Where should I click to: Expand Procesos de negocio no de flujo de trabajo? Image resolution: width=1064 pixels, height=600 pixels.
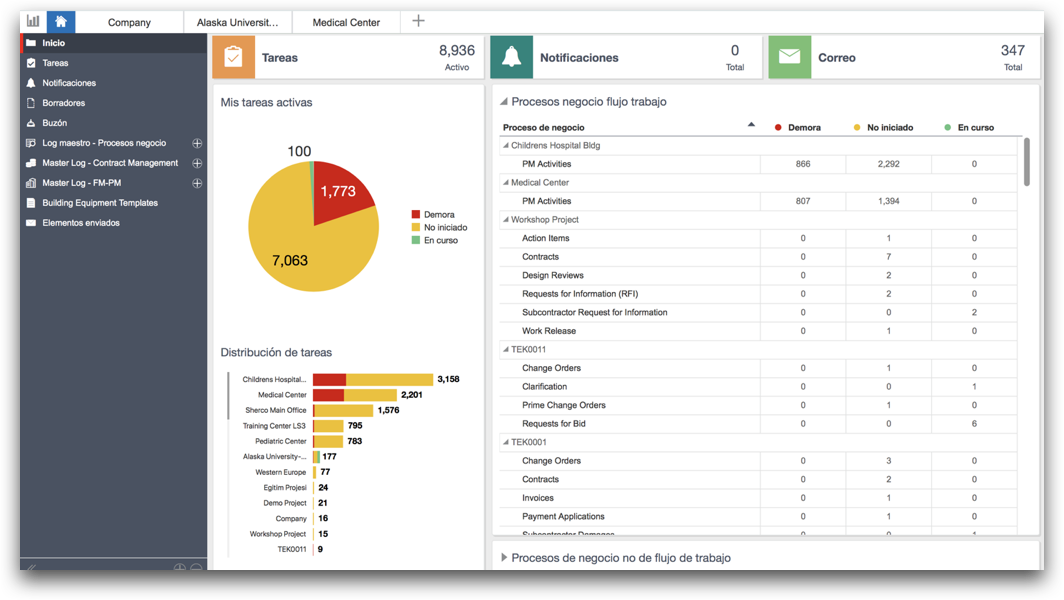click(504, 557)
